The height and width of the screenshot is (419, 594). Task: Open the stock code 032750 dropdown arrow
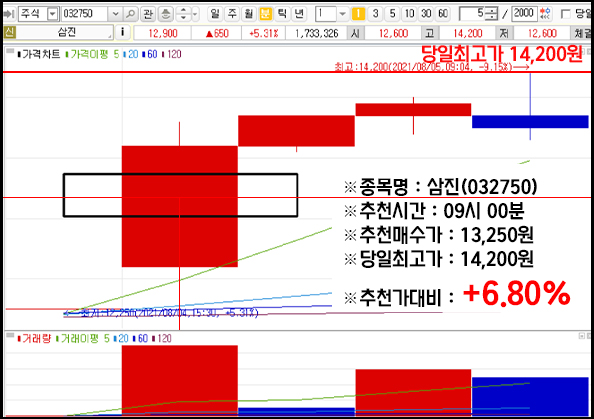pos(115,14)
